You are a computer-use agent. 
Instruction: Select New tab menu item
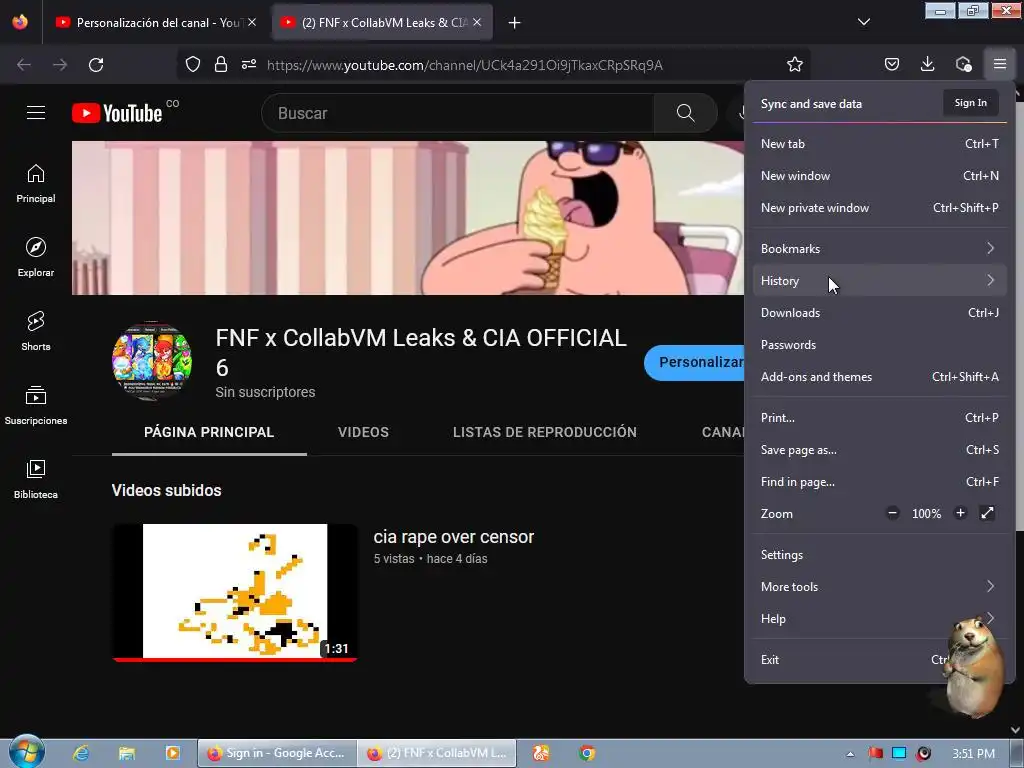(880, 144)
